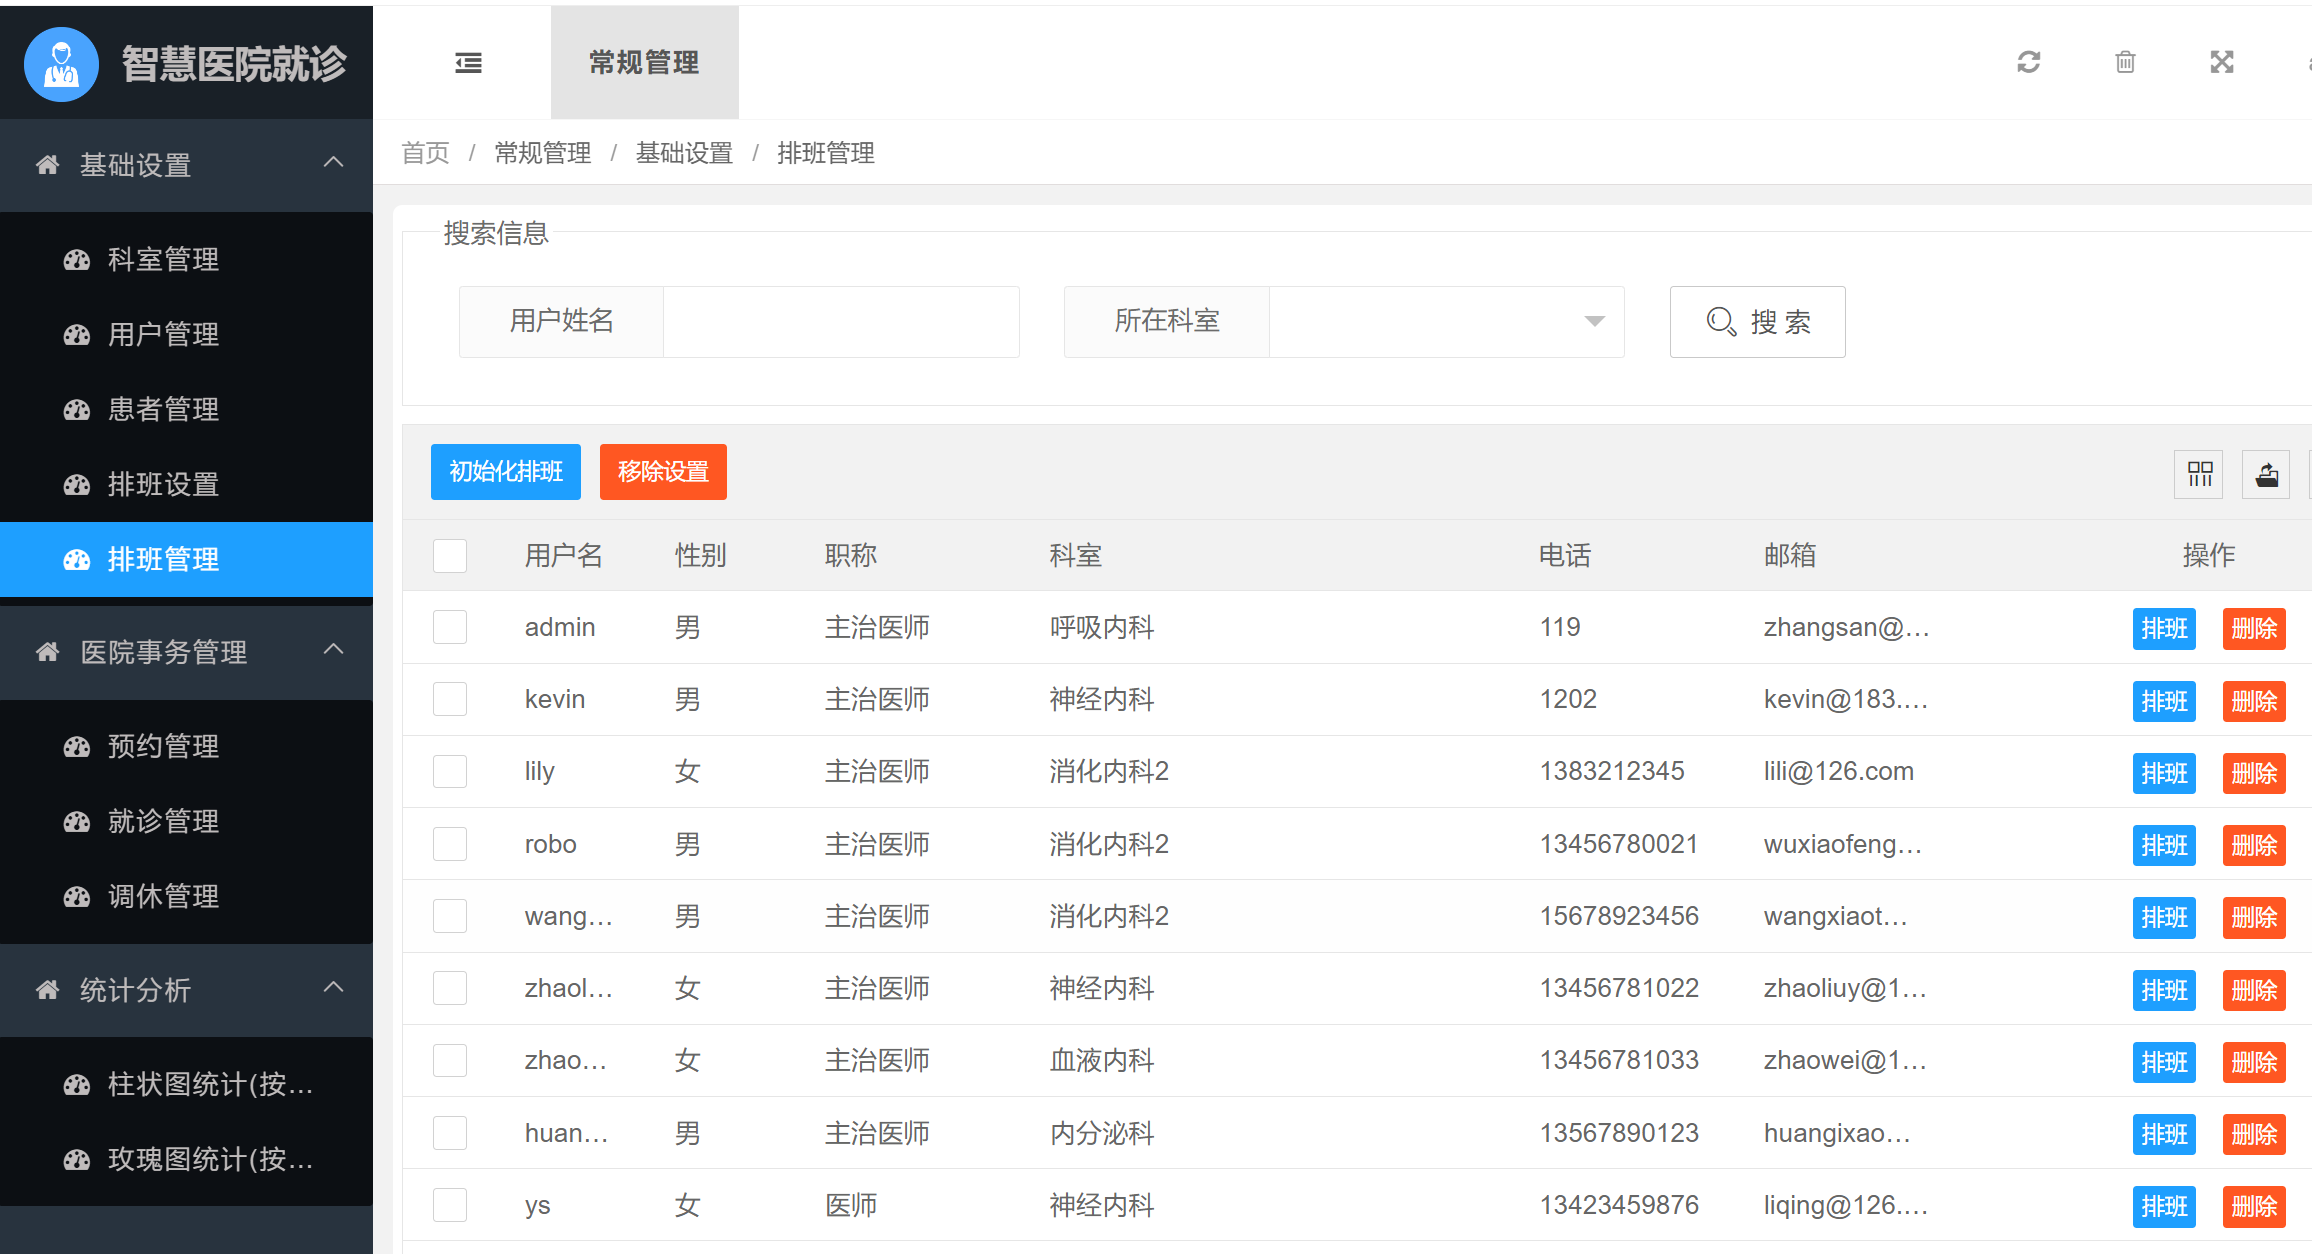This screenshot has width=2312, height=1254.
Task: Click the sidebar collapse menu icon
Action: [468, 63]
